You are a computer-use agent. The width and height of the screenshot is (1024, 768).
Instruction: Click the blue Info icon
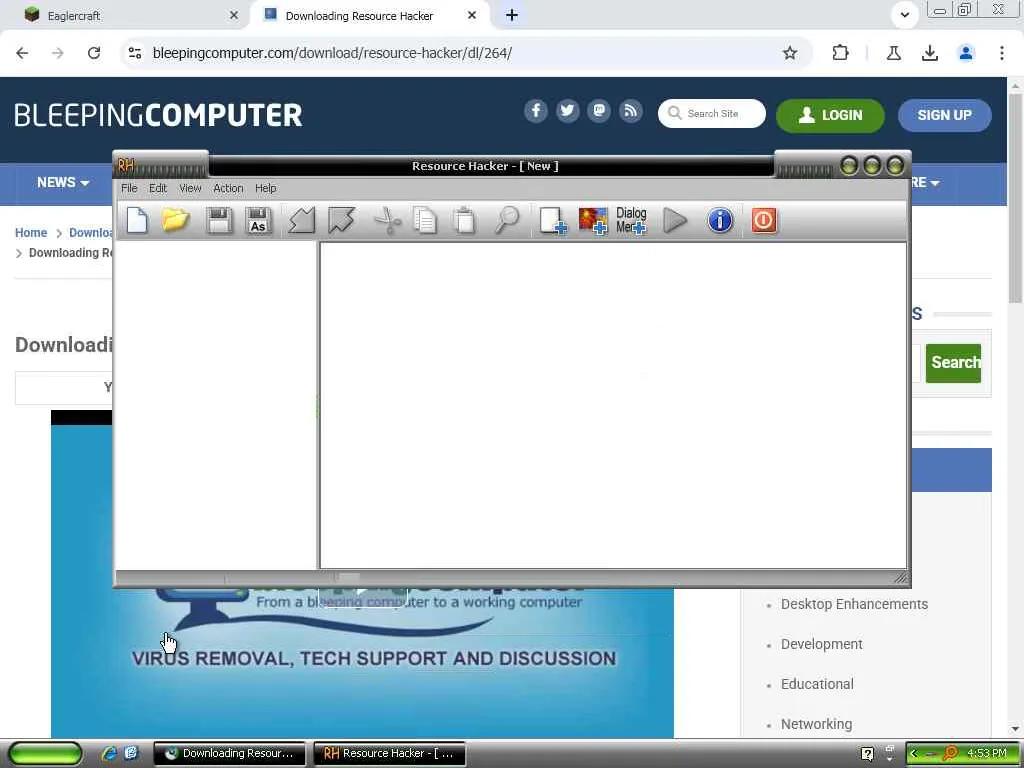coord(720,220)
